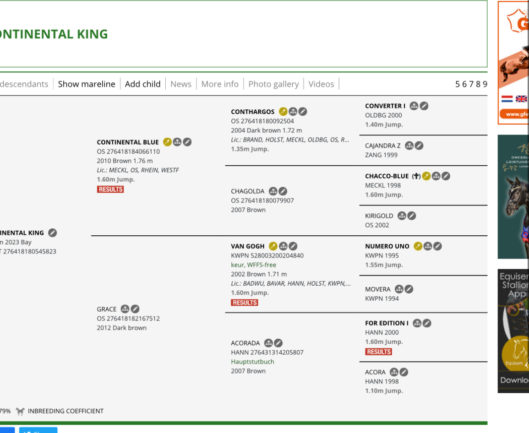Click gold icon beside NUMERO UNO
This screenshot has height=433, width=529.
point(418,246)
